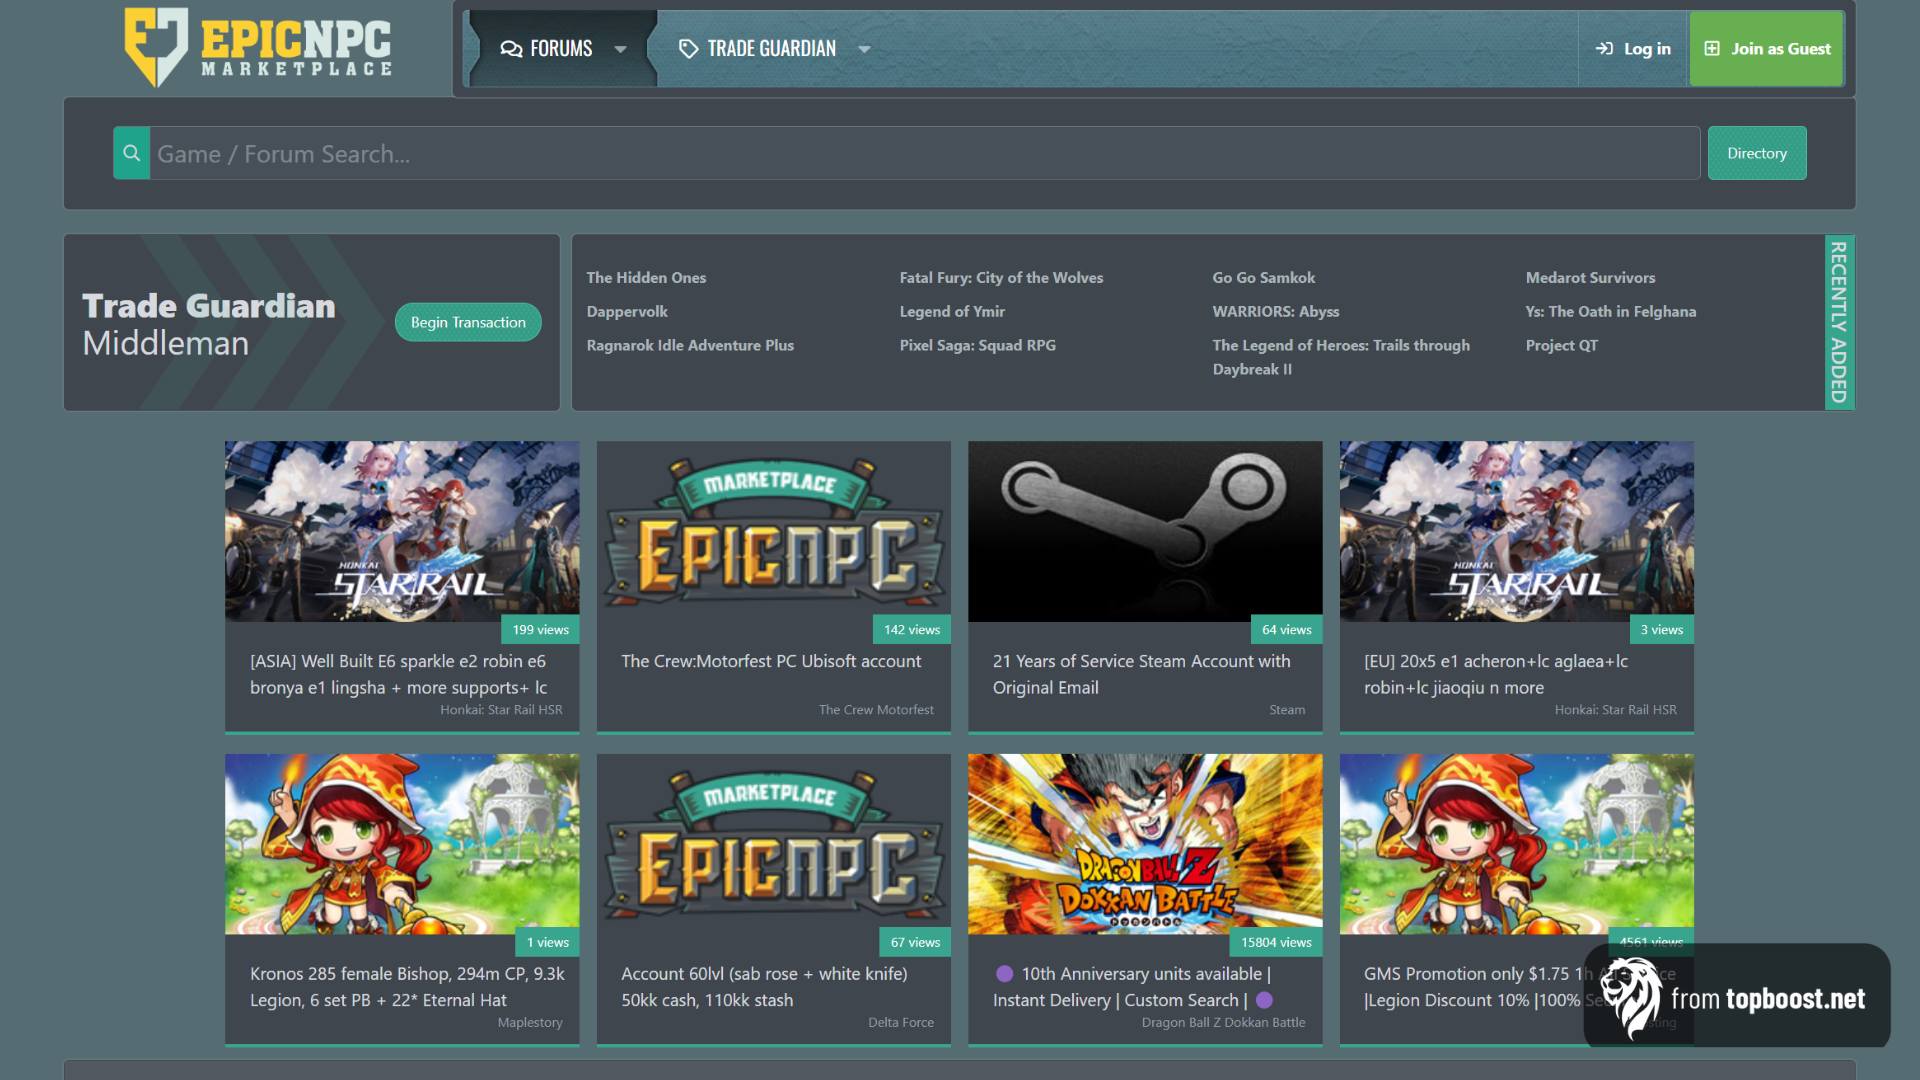Open the Steam logo listing thumbnail

(1145, 531)
